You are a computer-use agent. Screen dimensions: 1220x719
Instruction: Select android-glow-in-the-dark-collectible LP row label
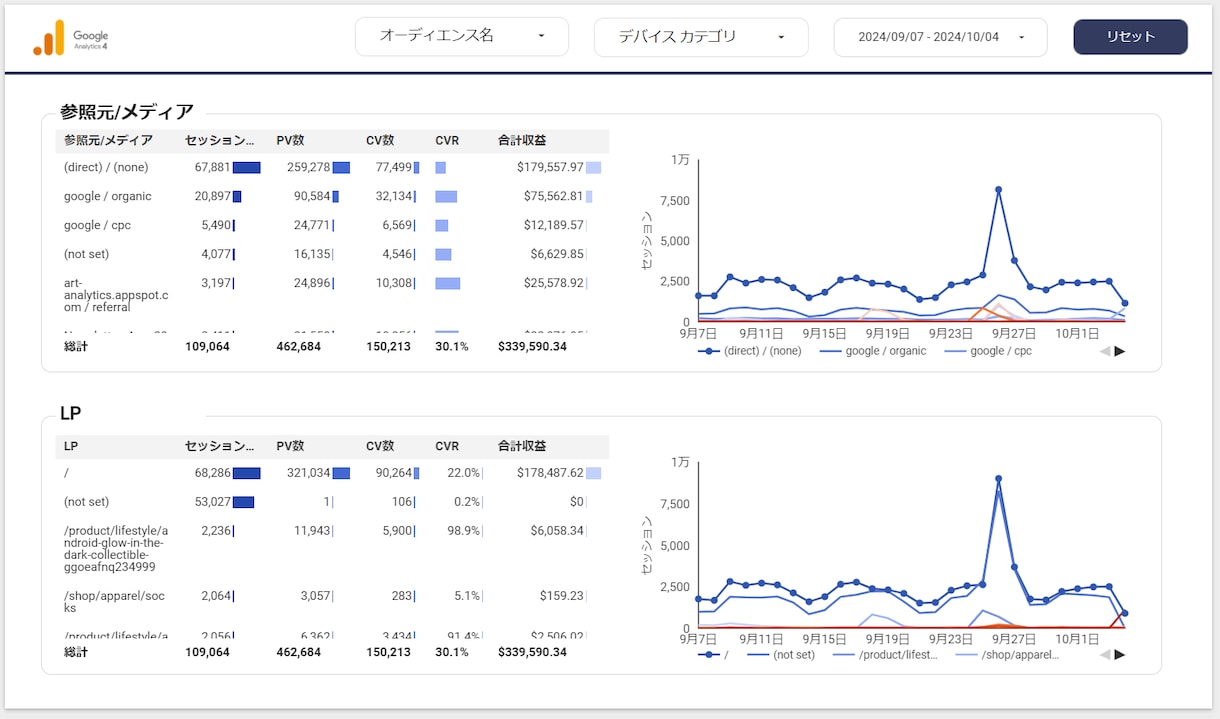point(116,549)
